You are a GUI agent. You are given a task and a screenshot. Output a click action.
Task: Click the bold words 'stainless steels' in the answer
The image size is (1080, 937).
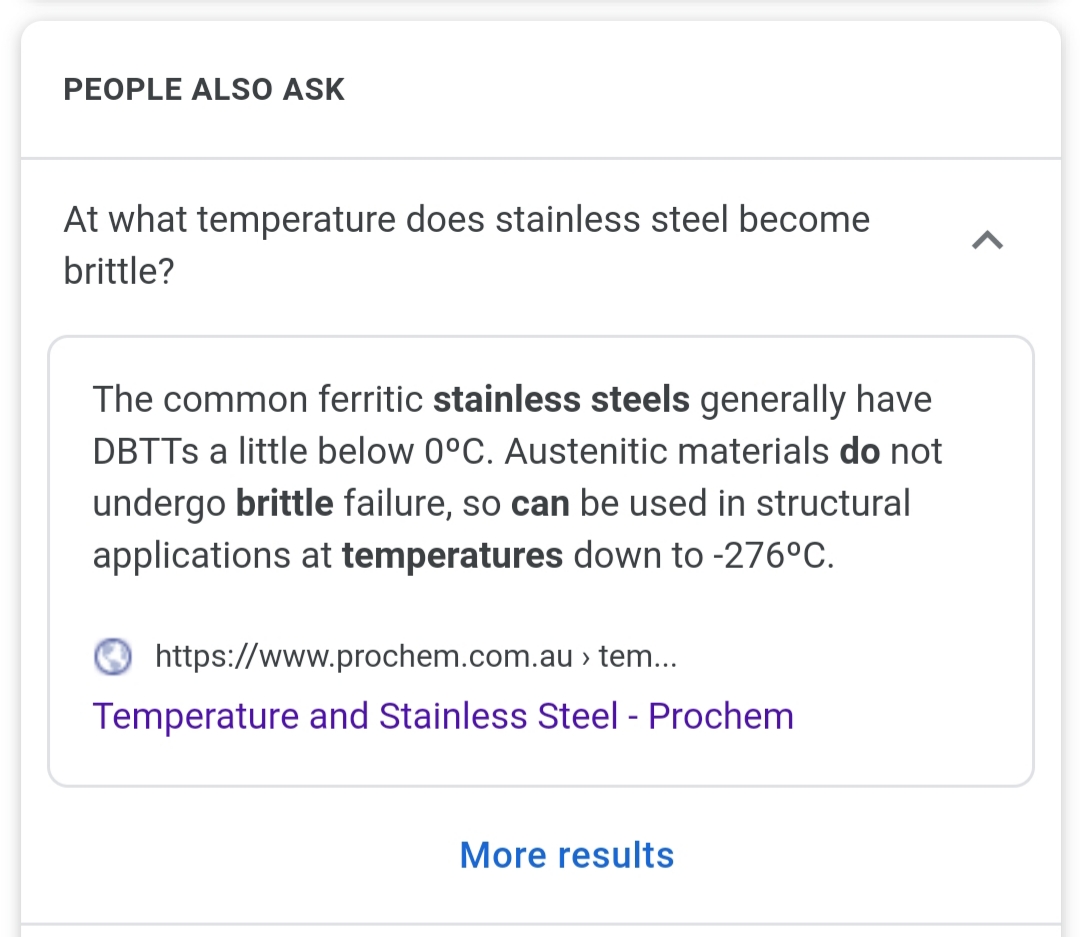coord(561,400)
